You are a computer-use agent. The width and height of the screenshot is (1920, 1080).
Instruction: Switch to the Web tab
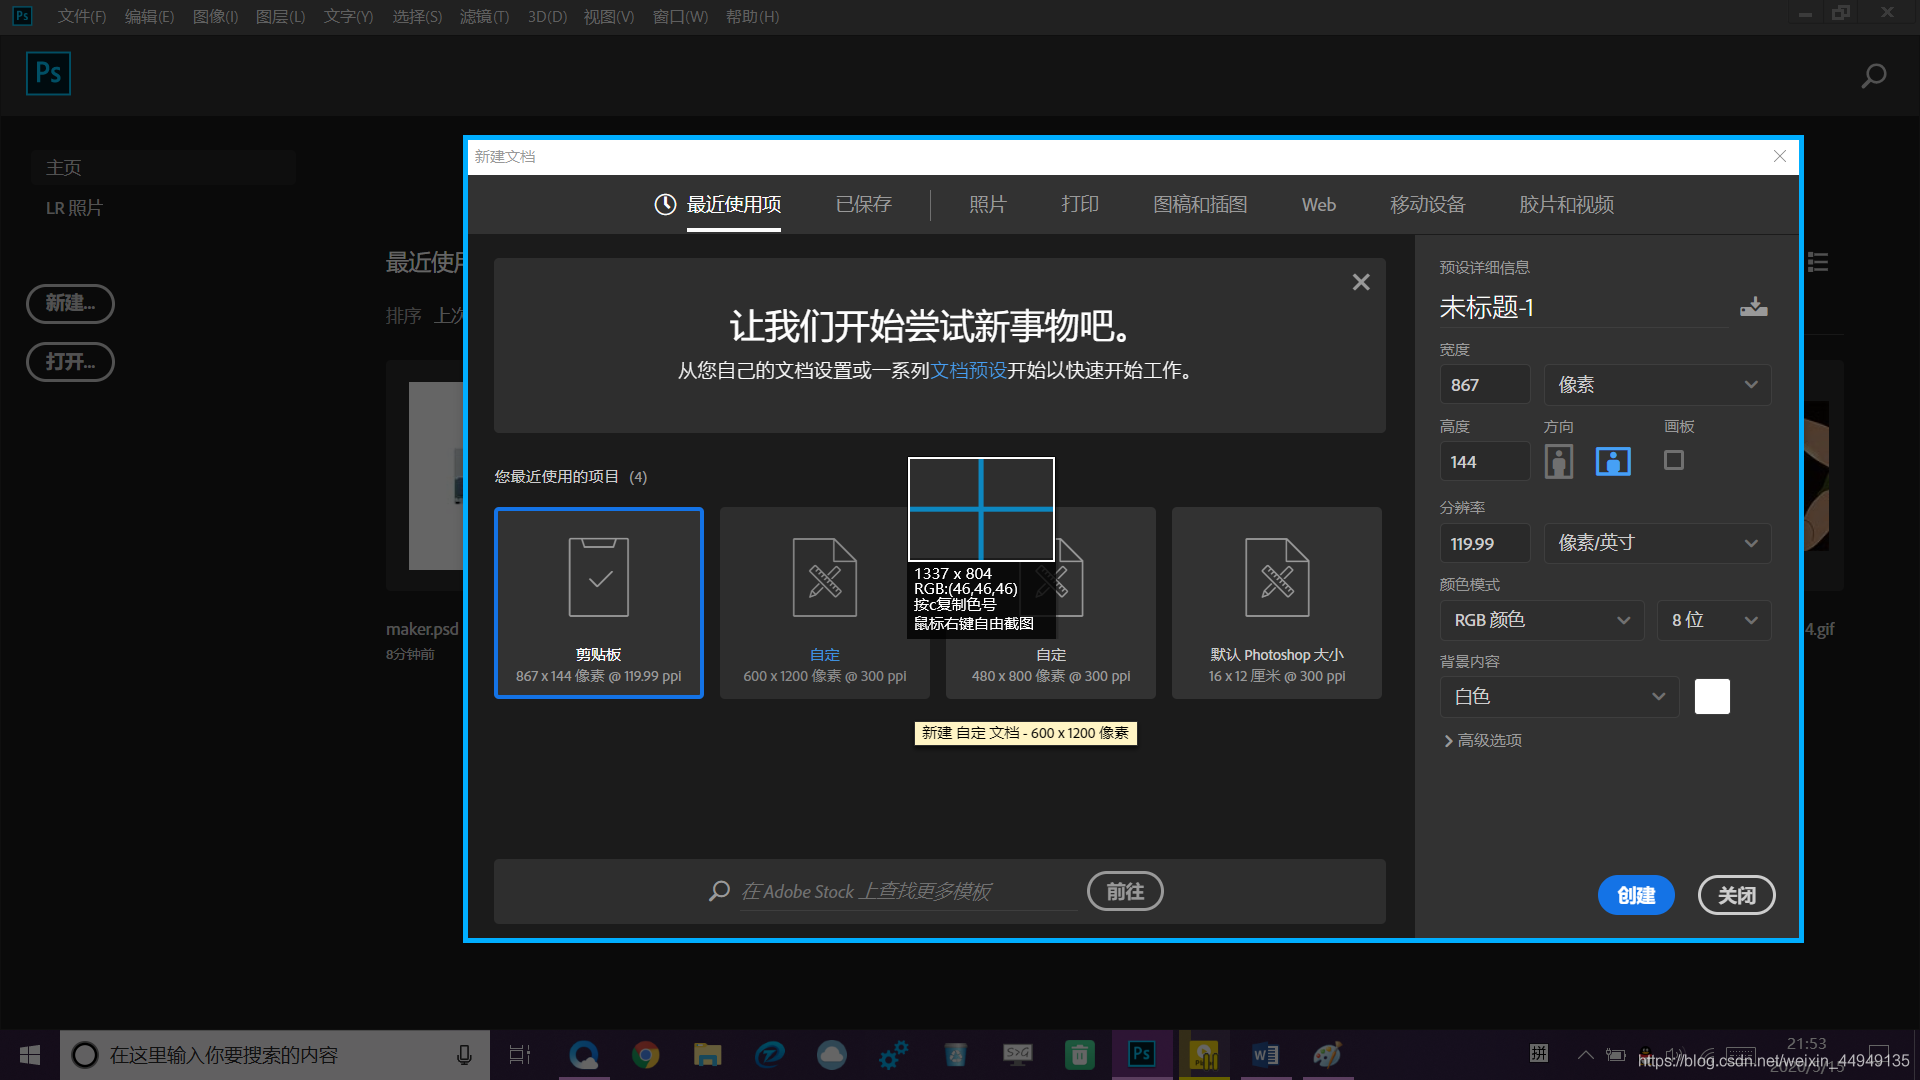[1318, 205]
